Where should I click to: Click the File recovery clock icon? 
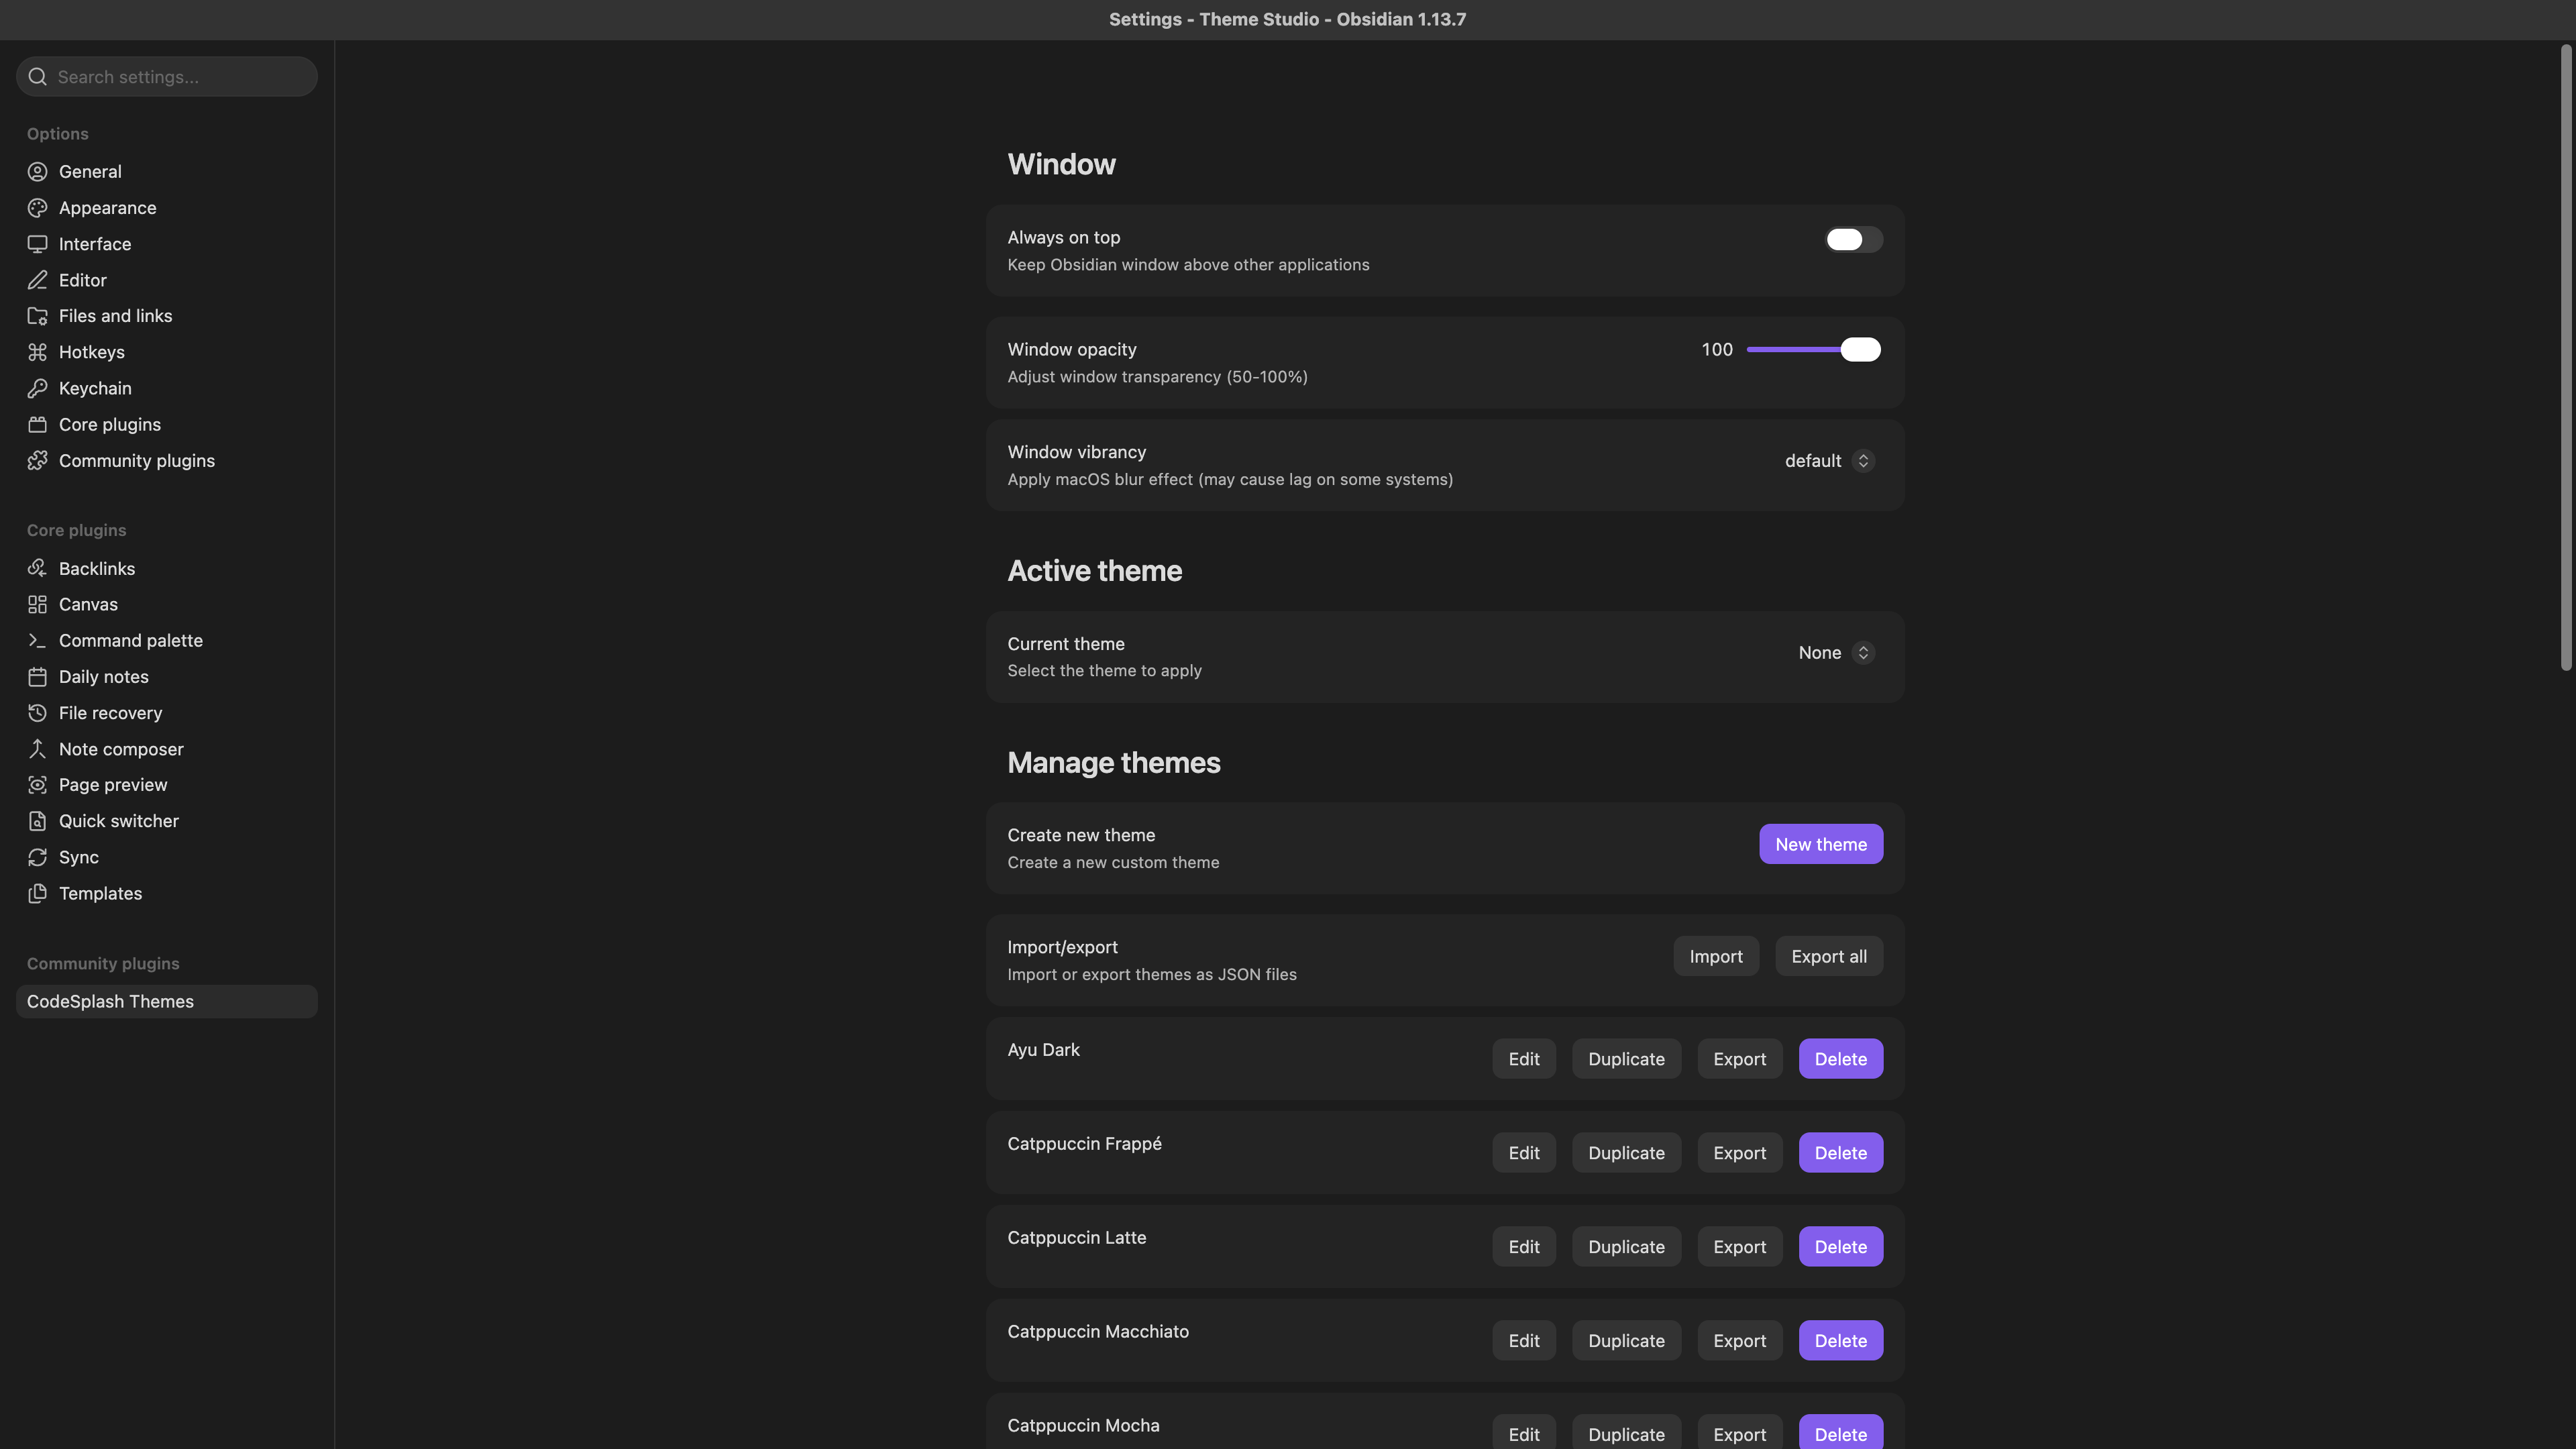point(37,713)
